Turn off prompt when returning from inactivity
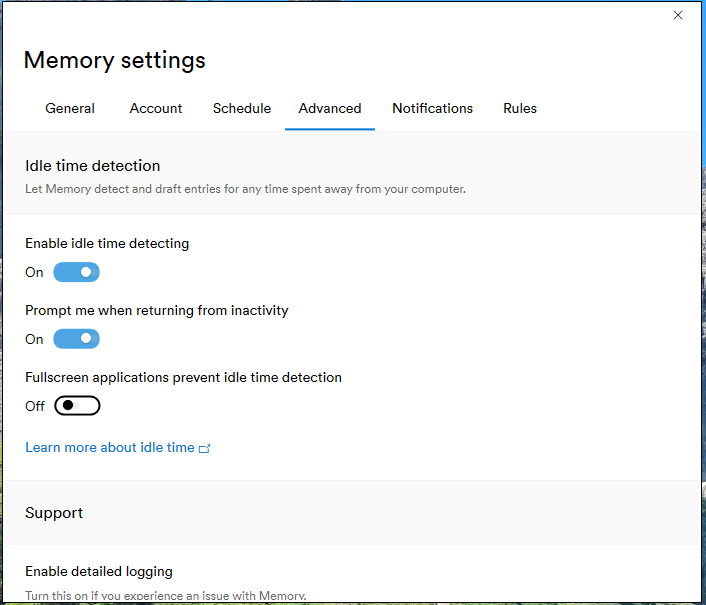 tap(77, 339)
